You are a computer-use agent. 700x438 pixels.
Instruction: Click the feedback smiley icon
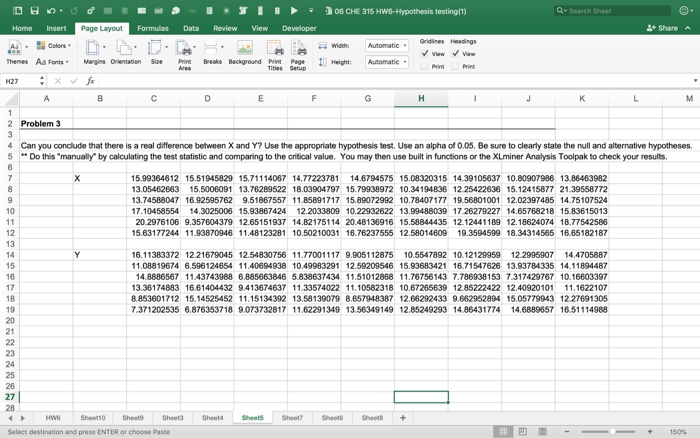coord(683,11)
